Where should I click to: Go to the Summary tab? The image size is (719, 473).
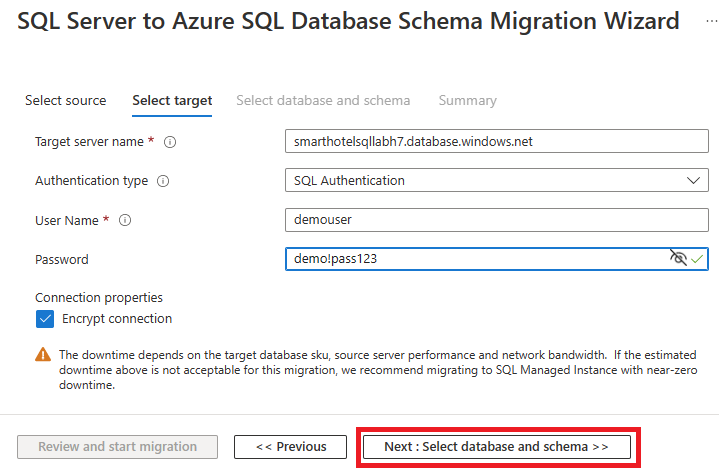click(468, 100)
